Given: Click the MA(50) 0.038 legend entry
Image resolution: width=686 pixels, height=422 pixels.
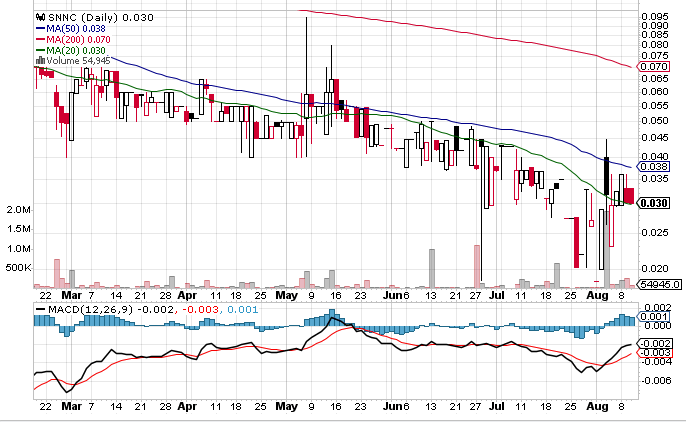Looking at the screenshot, I should [x=76, y=29].
